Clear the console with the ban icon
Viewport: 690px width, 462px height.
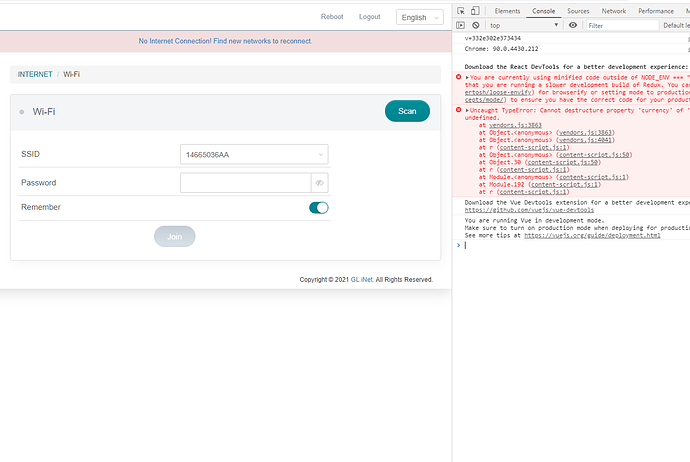pos(477,25)
